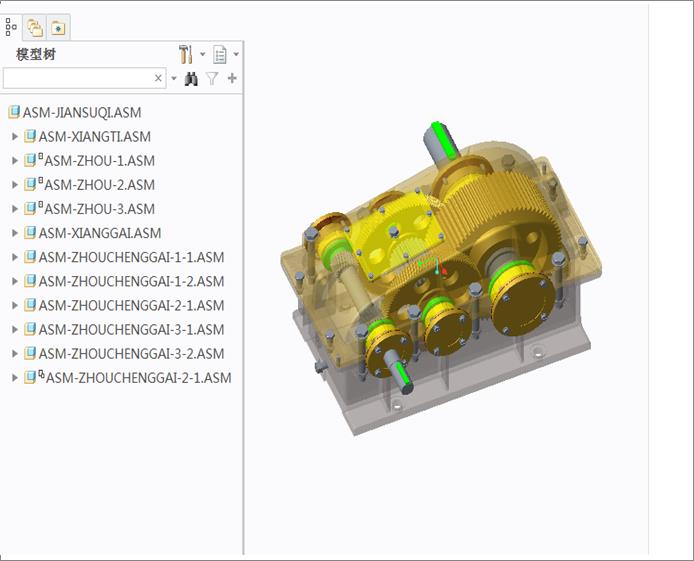Expand the ASM-XIANGGAI.ASM node
Viewport: 694px width, 561px height.
[x=15, y=233]
